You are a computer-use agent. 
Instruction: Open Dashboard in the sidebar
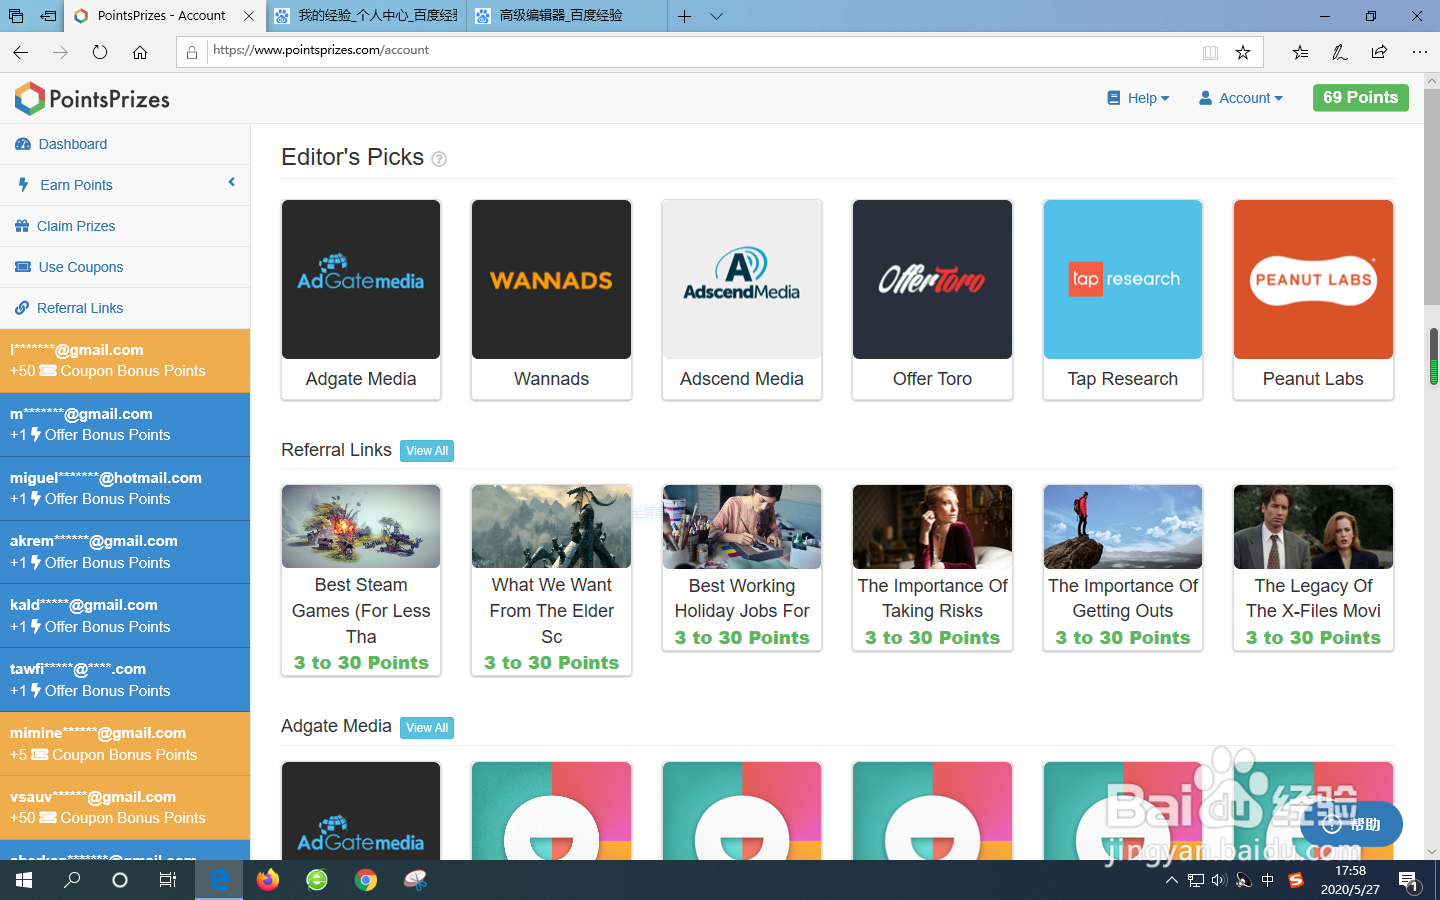pos(125,144)
